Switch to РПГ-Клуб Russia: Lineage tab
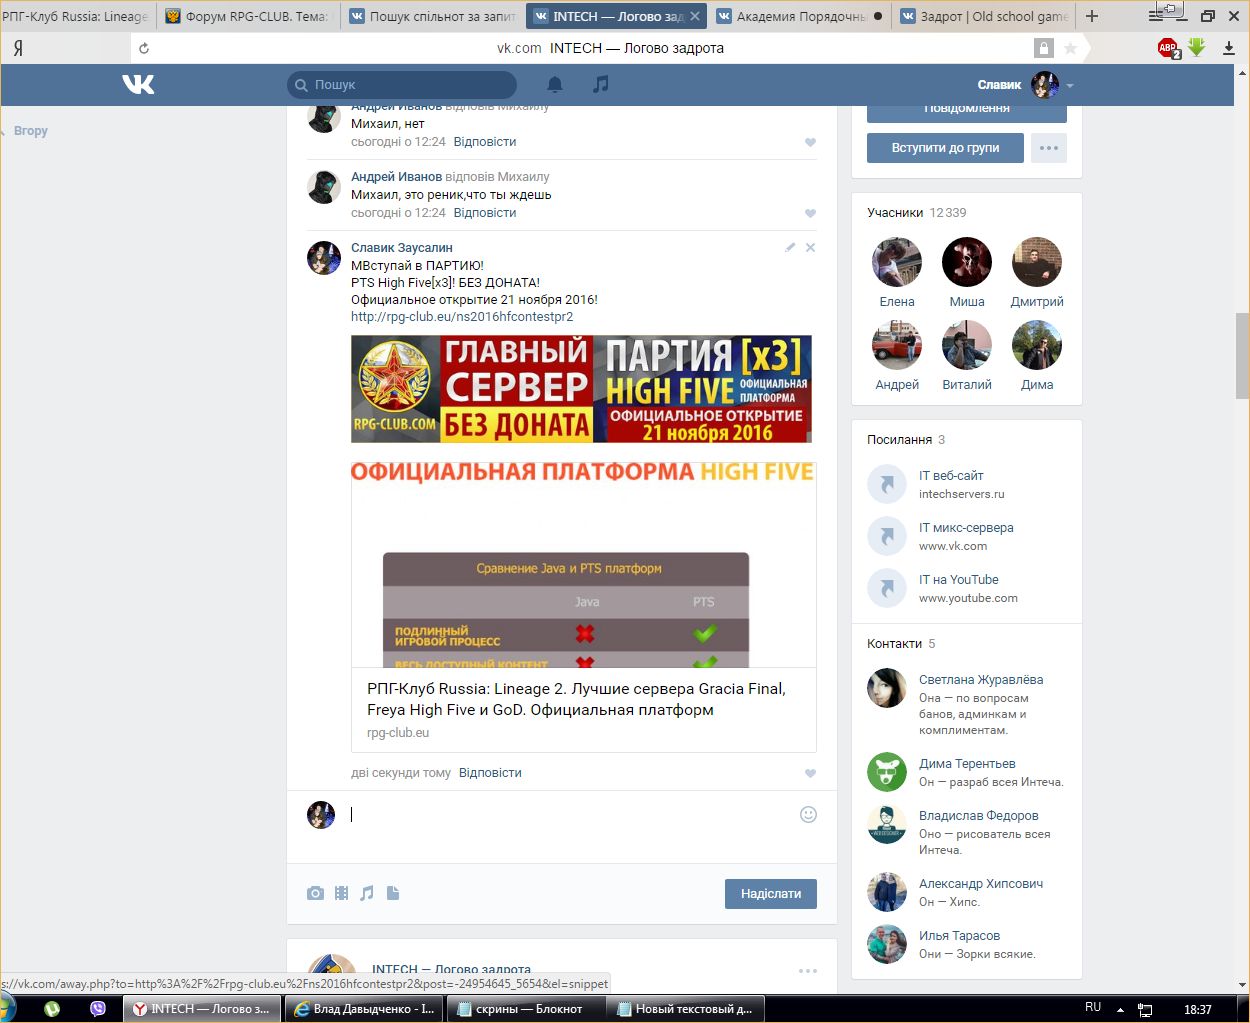 75,16
